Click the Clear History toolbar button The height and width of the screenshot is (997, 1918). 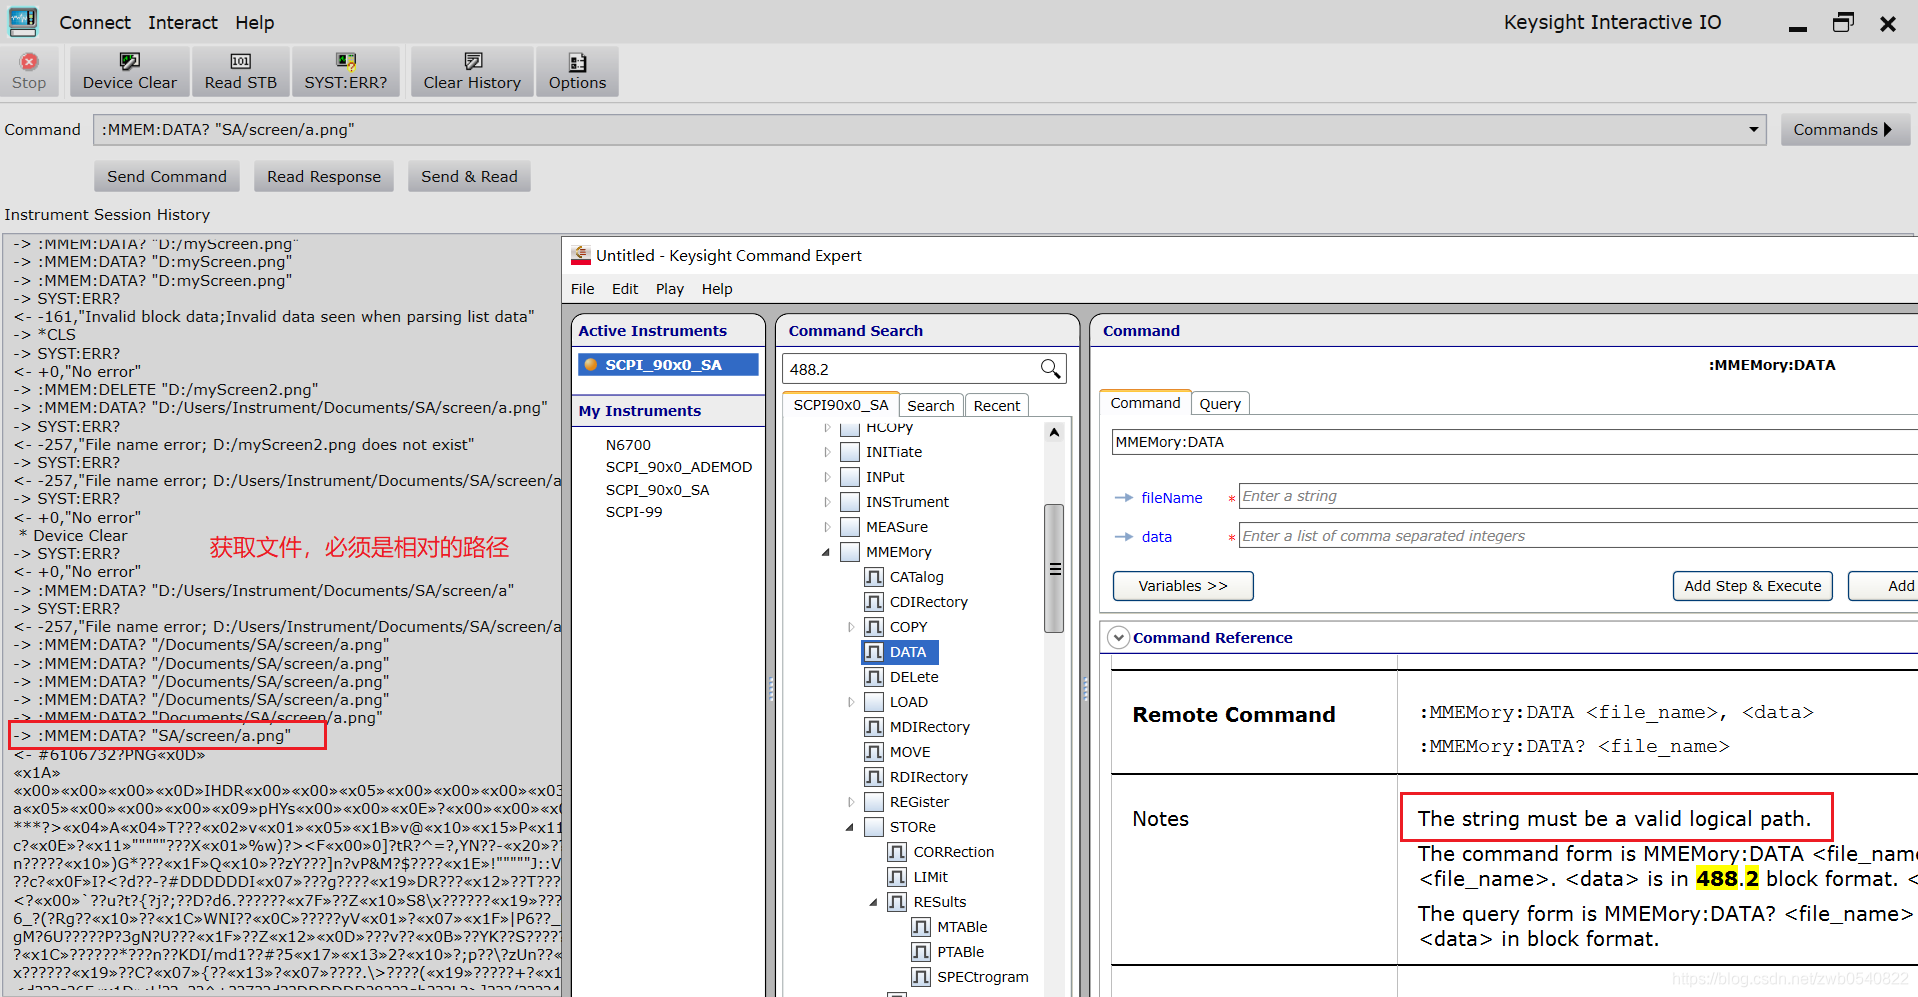(x=472, y=72)
